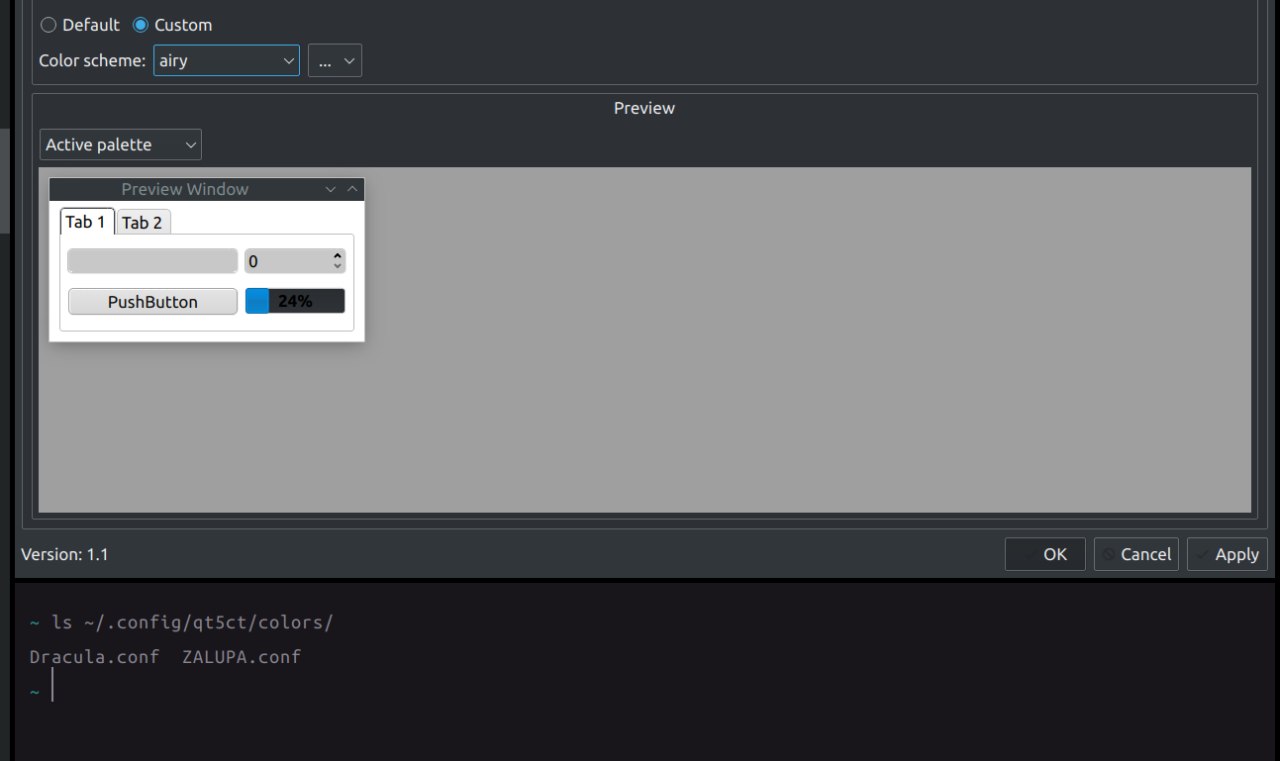
Task: Click the spin box value field showing 0
Action: click(x=287, y=261)
